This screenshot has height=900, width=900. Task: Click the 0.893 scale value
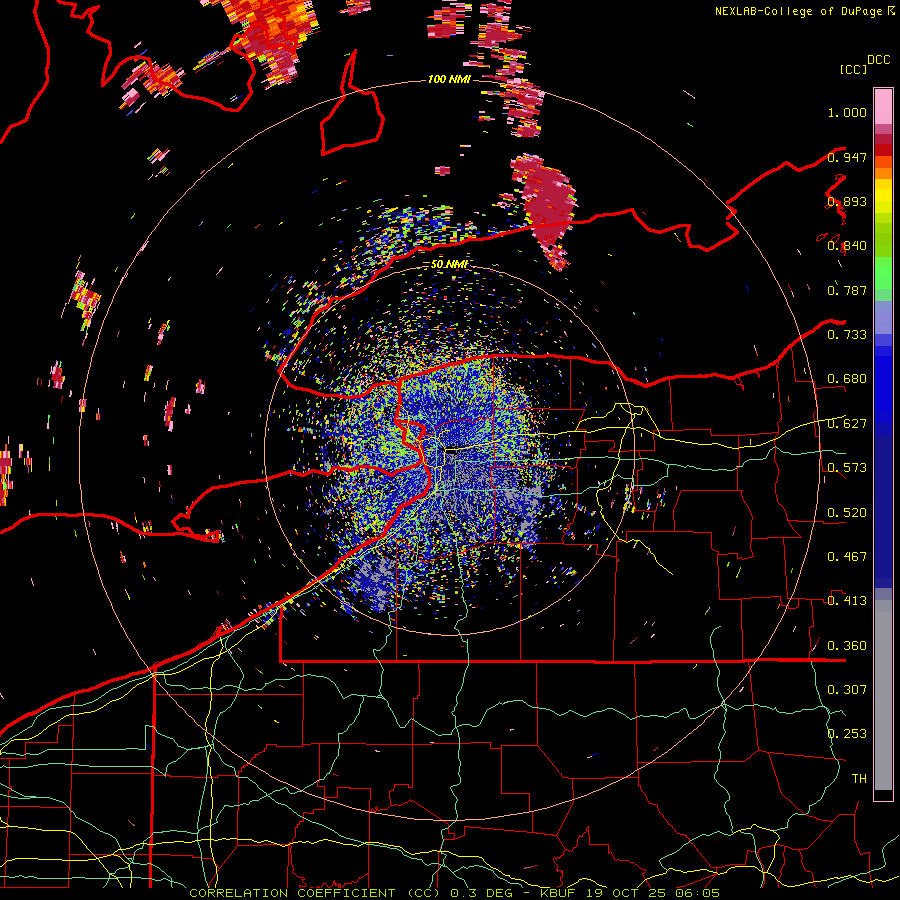coord(847,201)
